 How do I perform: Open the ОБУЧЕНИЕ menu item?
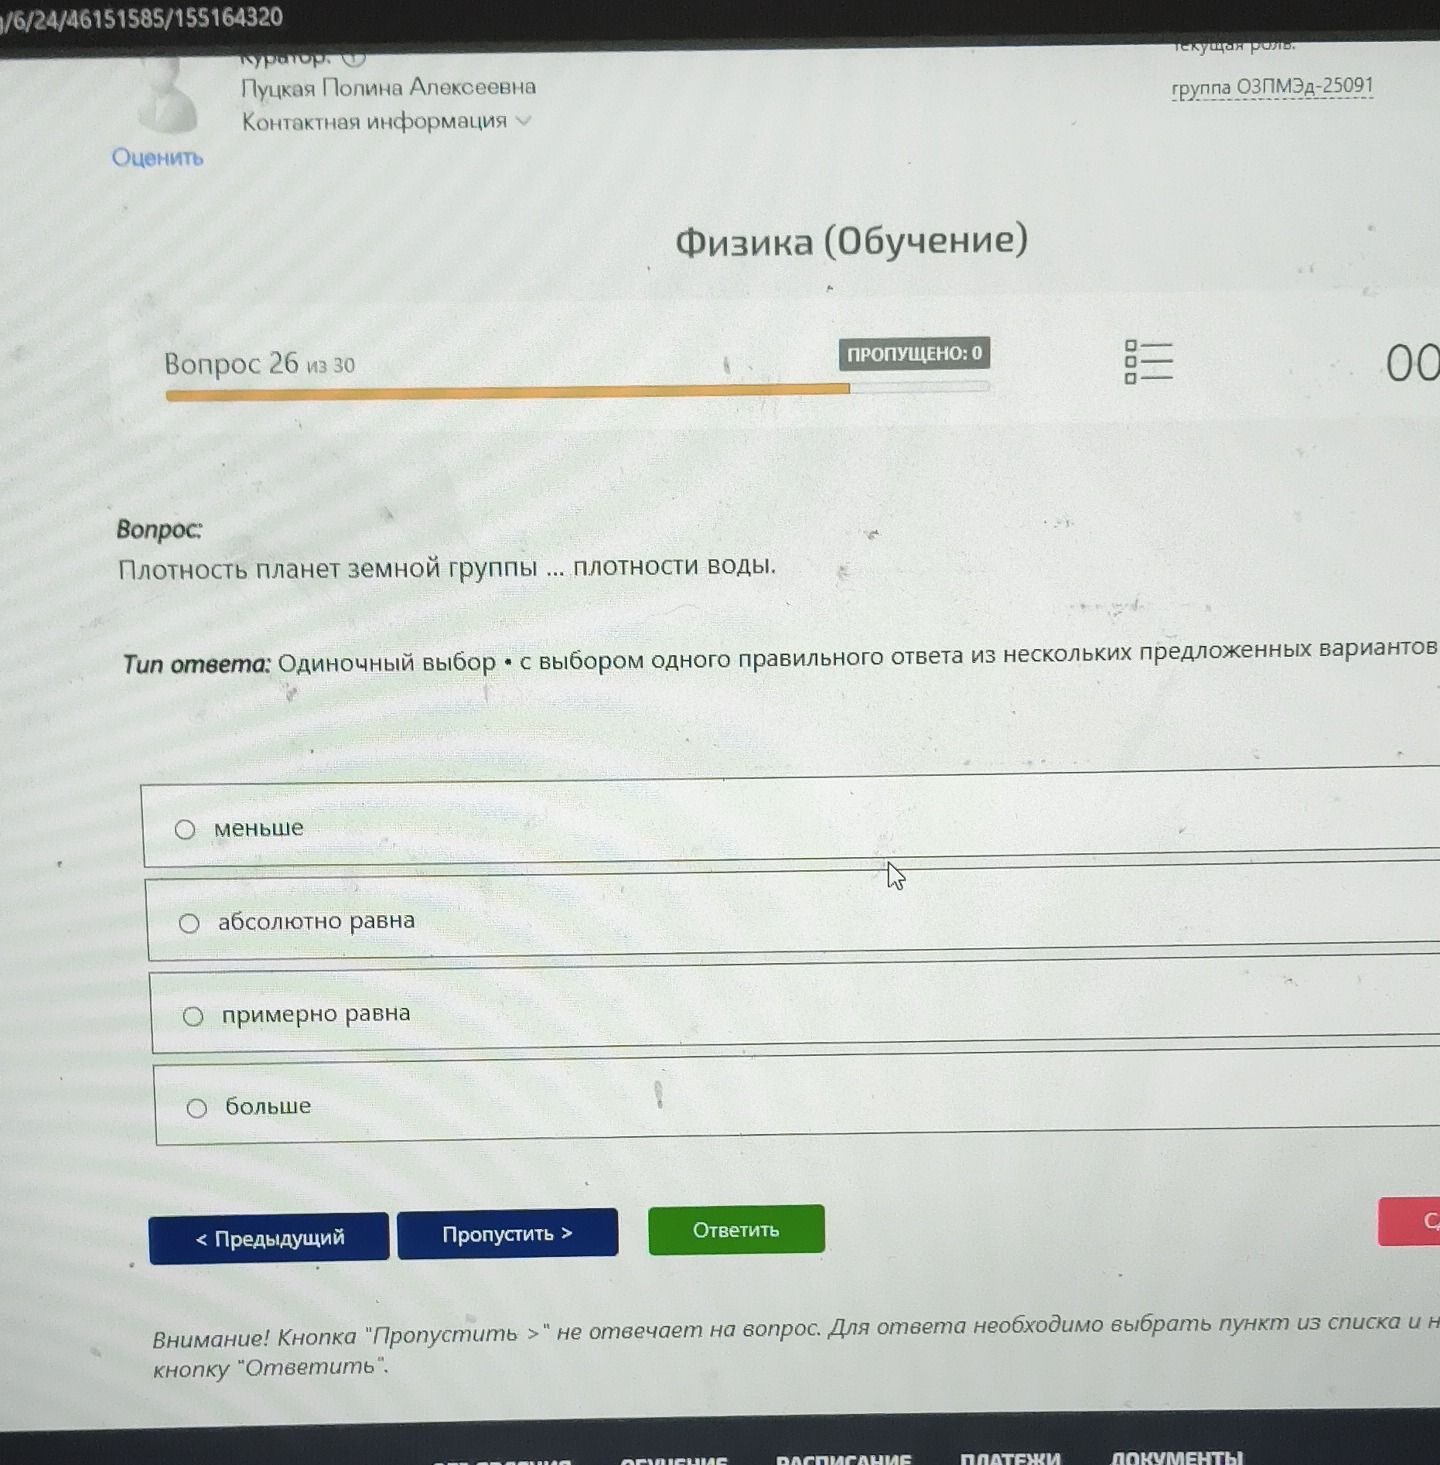pos(674,1459)
